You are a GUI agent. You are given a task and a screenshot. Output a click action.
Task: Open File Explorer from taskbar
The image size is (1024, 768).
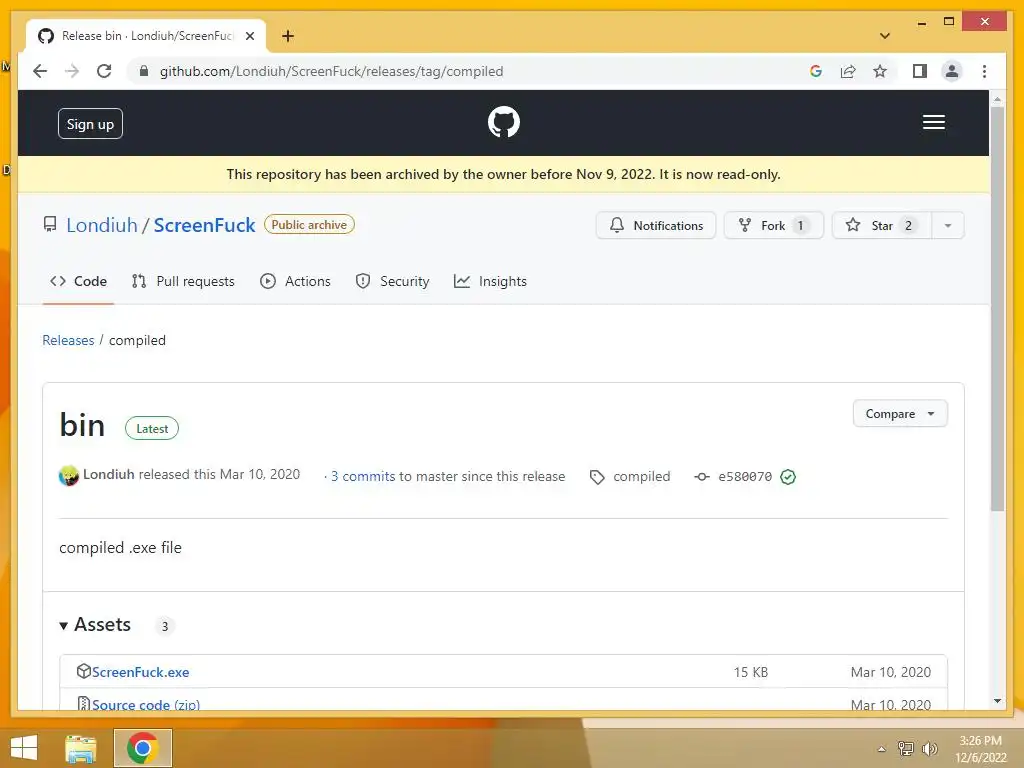81,748
